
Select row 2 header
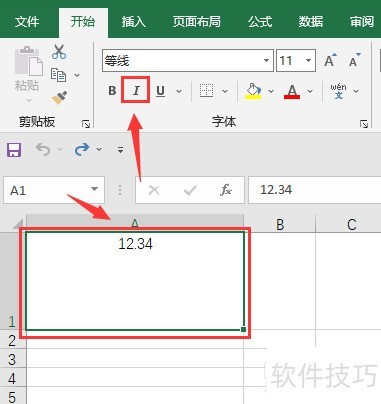click(13, 340)
